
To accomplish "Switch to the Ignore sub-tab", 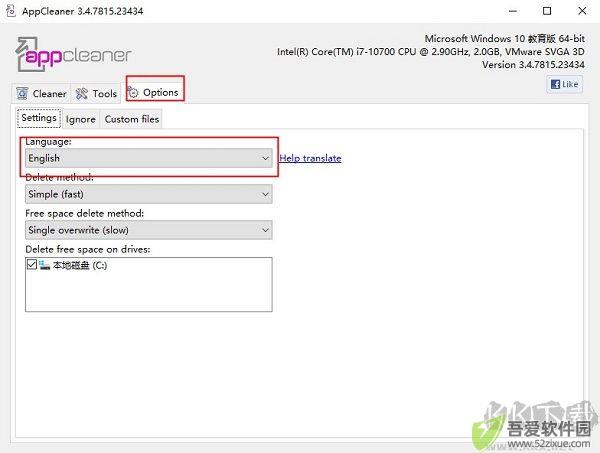I will point(80,119).
